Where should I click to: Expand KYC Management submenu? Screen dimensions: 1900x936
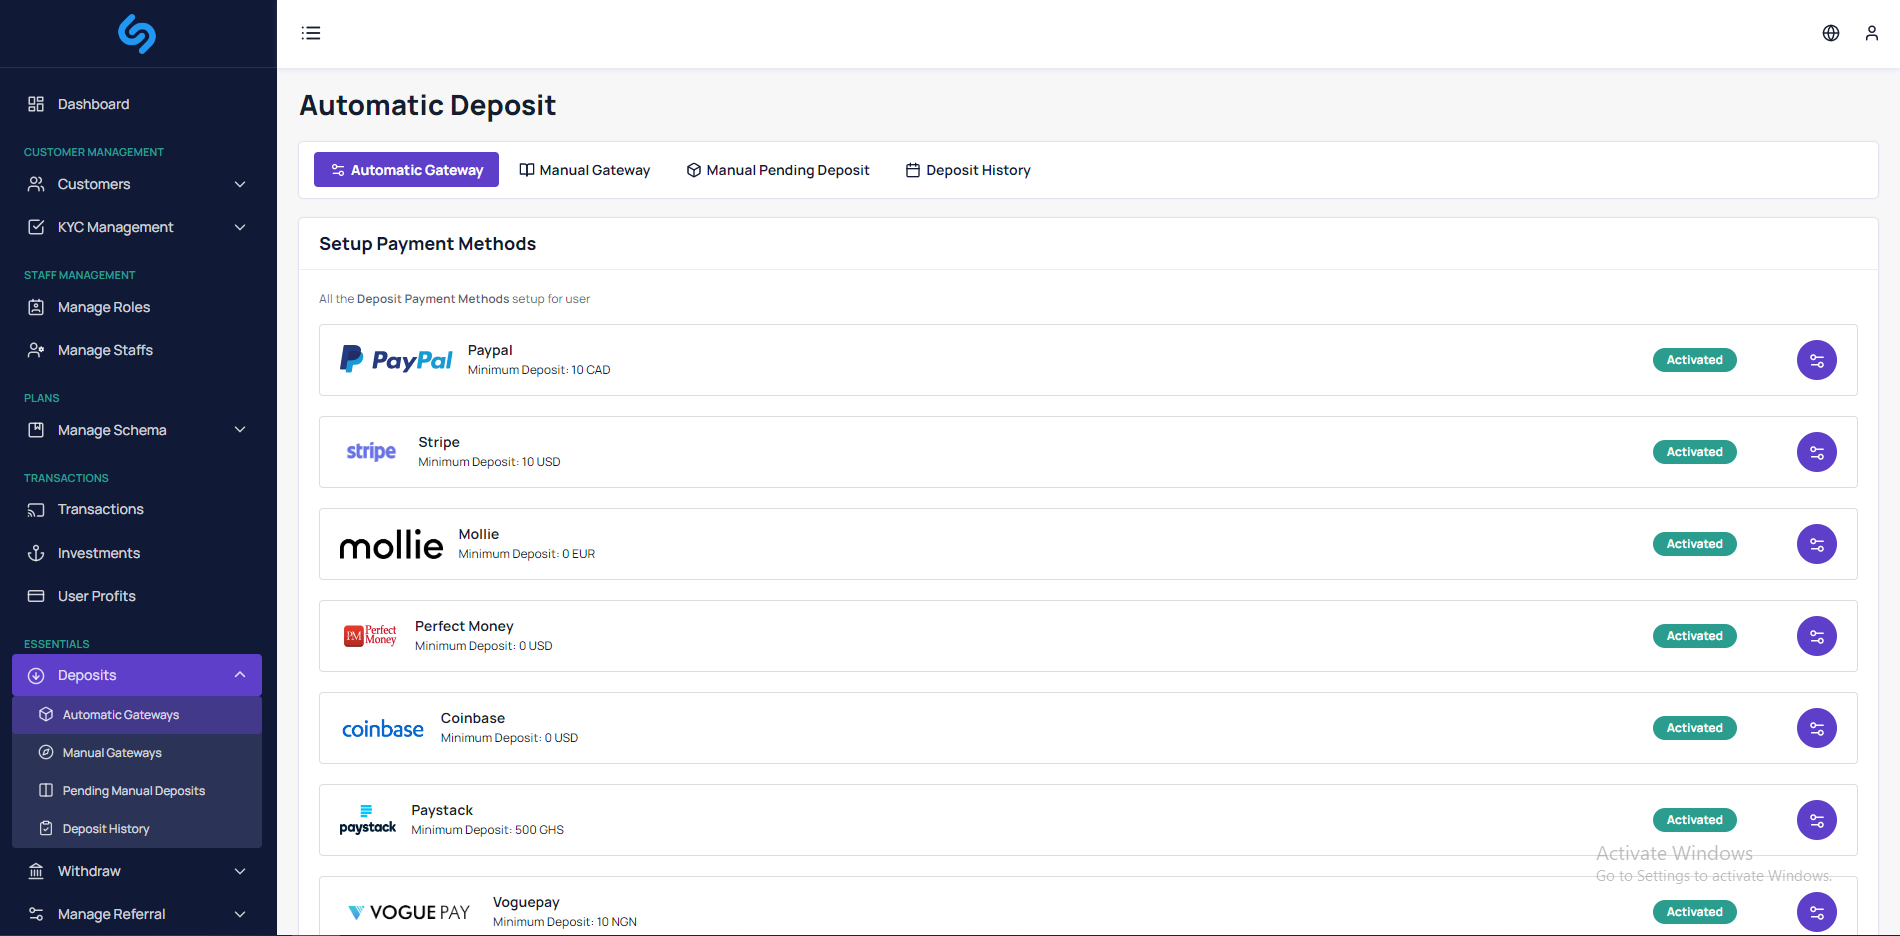point(137,227)
